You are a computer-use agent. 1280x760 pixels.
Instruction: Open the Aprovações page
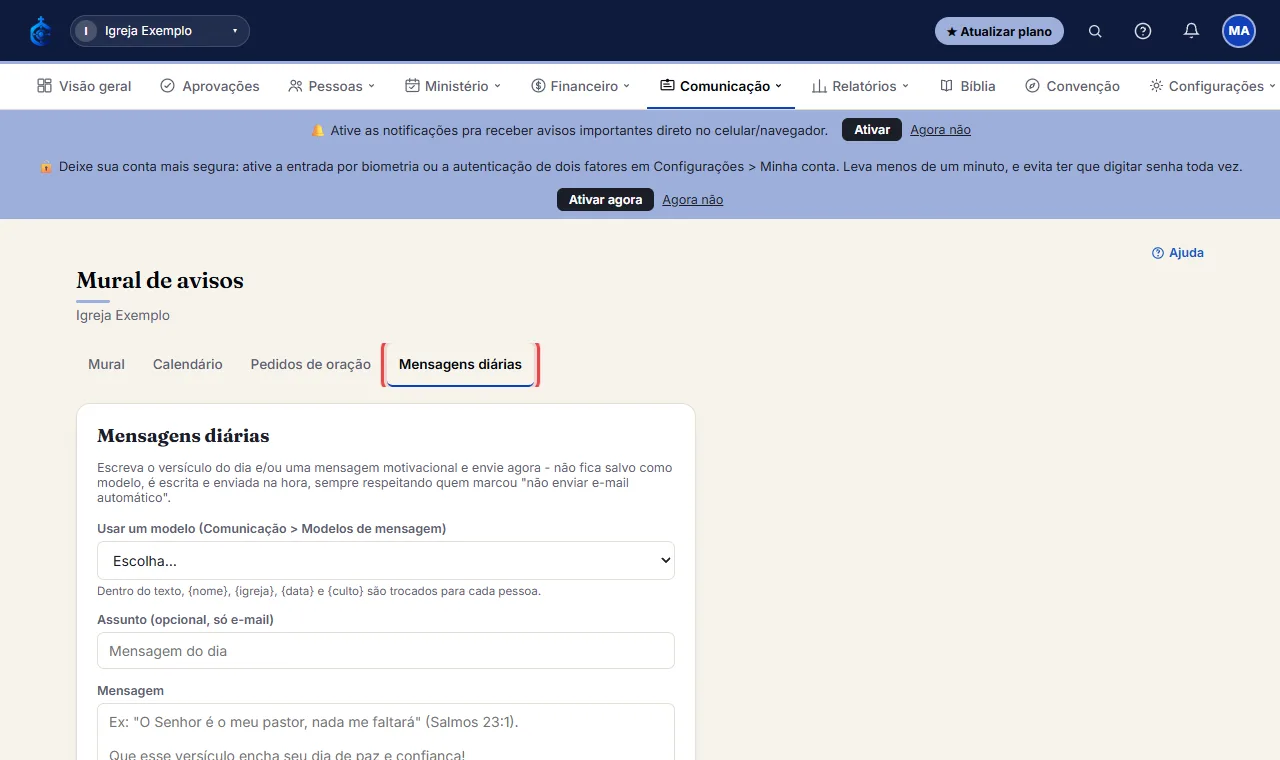click(x=210, y=86)
